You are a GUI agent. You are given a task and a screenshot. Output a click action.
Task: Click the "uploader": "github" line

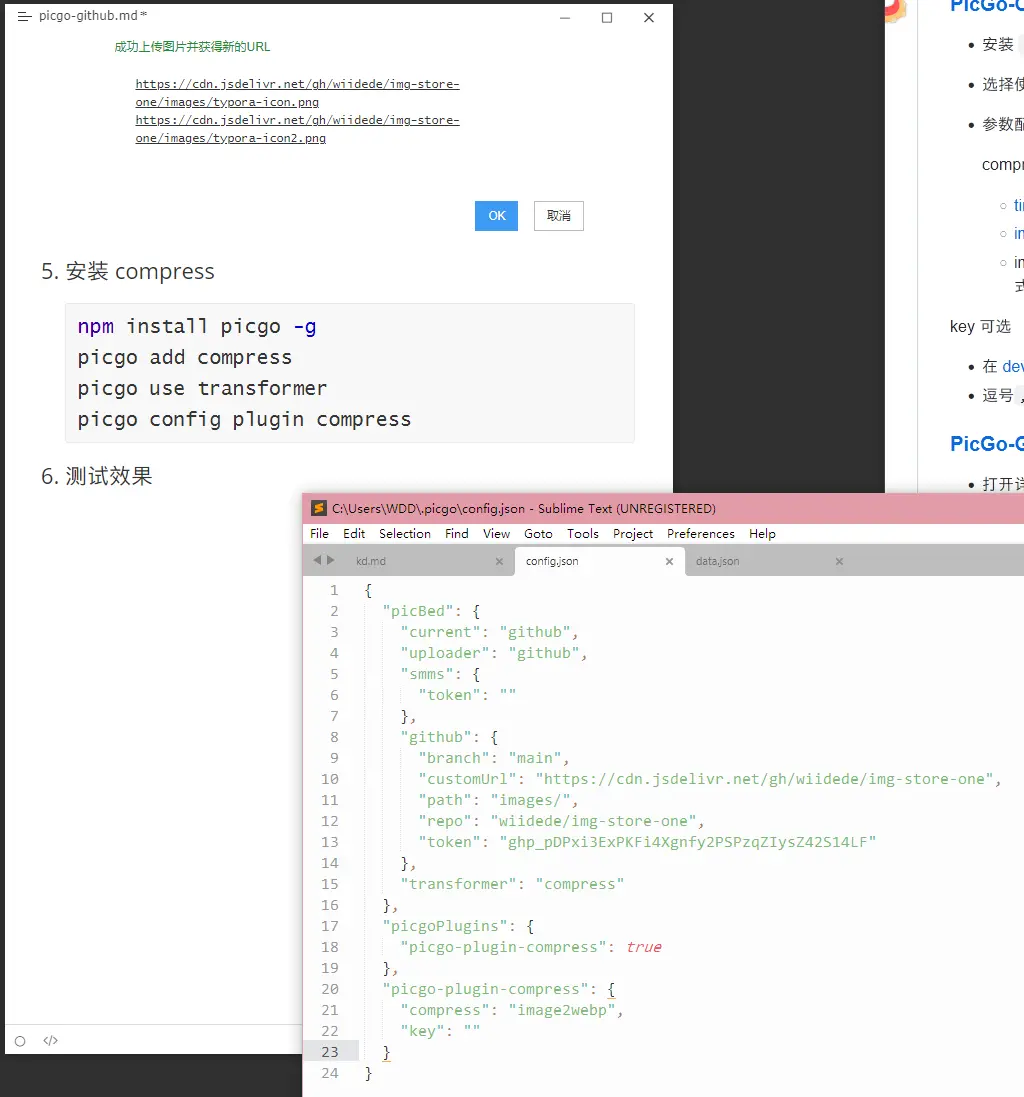pos(494,653)
